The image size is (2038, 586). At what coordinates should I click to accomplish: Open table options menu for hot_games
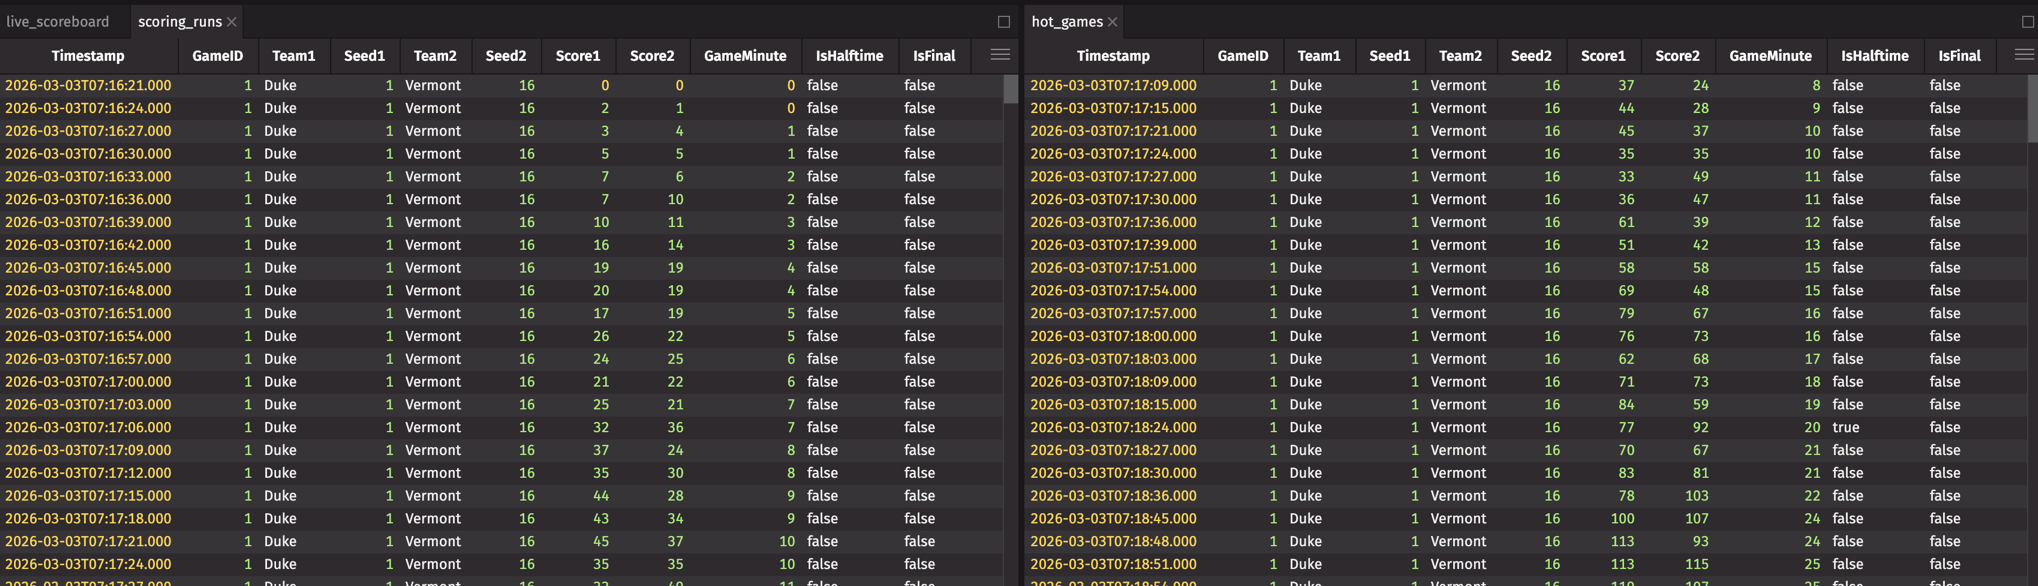click(2023, 56)
